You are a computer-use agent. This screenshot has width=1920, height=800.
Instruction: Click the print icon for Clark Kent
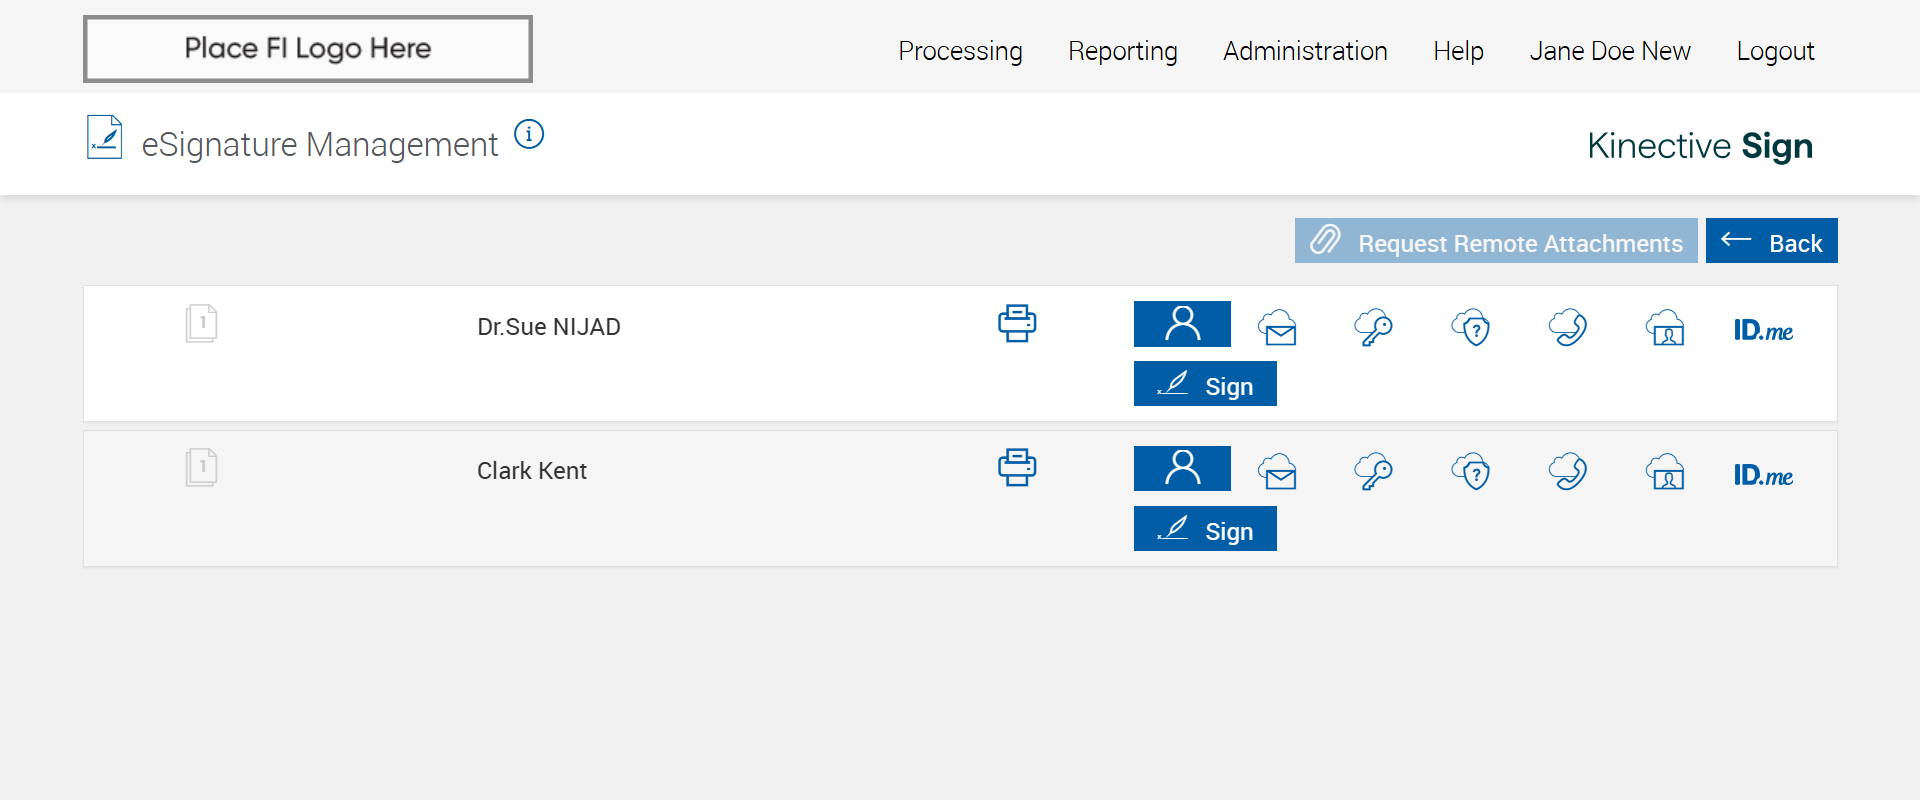click(x=1016, y=468)
